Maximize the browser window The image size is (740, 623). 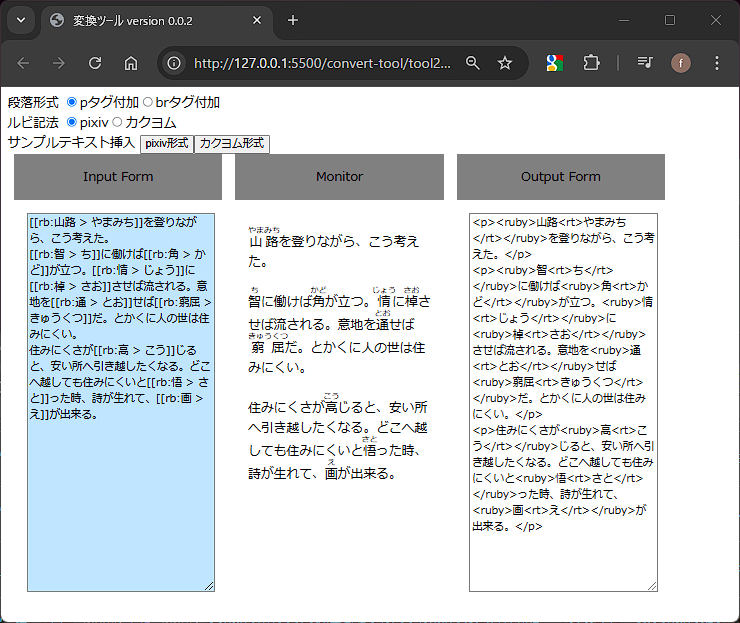pyautogui.click(x=670, y=20)
